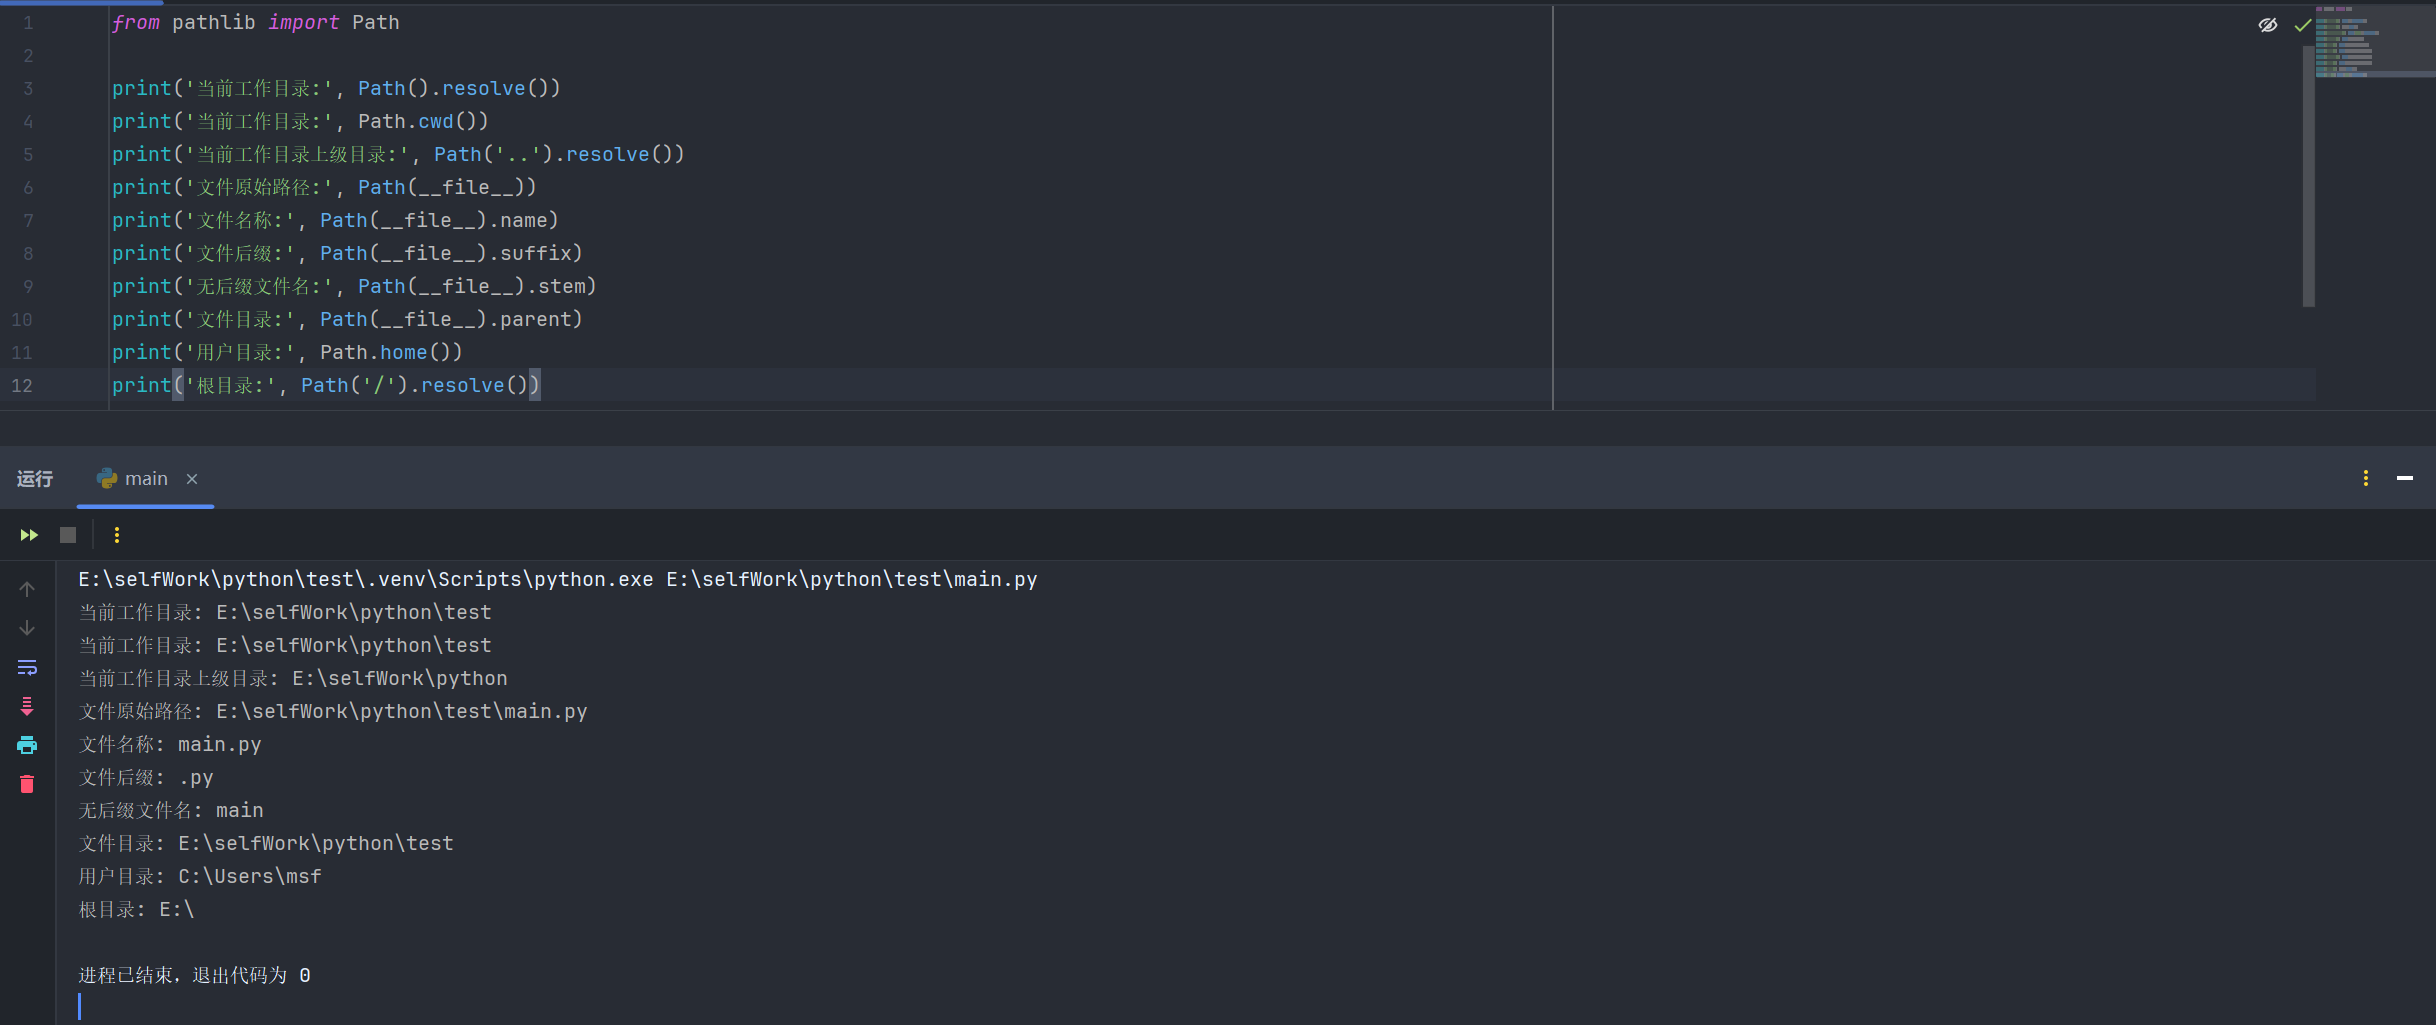
Task: Click '进程已结束, 退出代码为 0' message
Action: (x=194, y=975)
